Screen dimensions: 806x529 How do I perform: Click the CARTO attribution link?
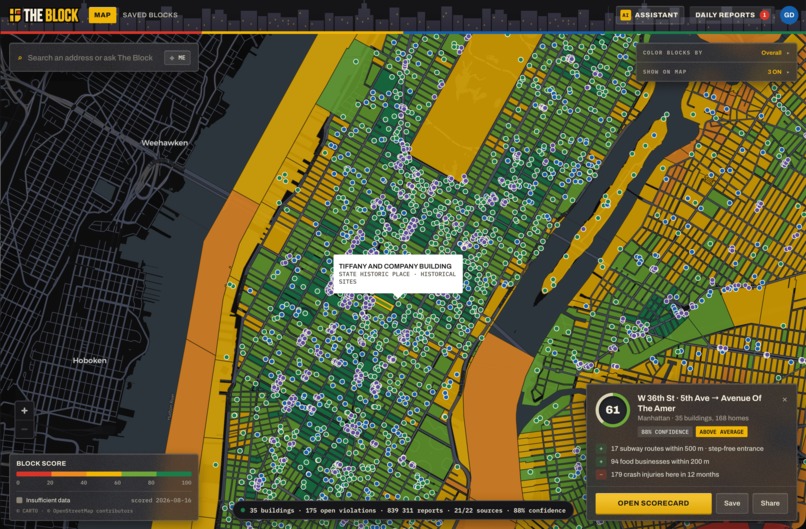pyautogui.click(x=27, y=511)
